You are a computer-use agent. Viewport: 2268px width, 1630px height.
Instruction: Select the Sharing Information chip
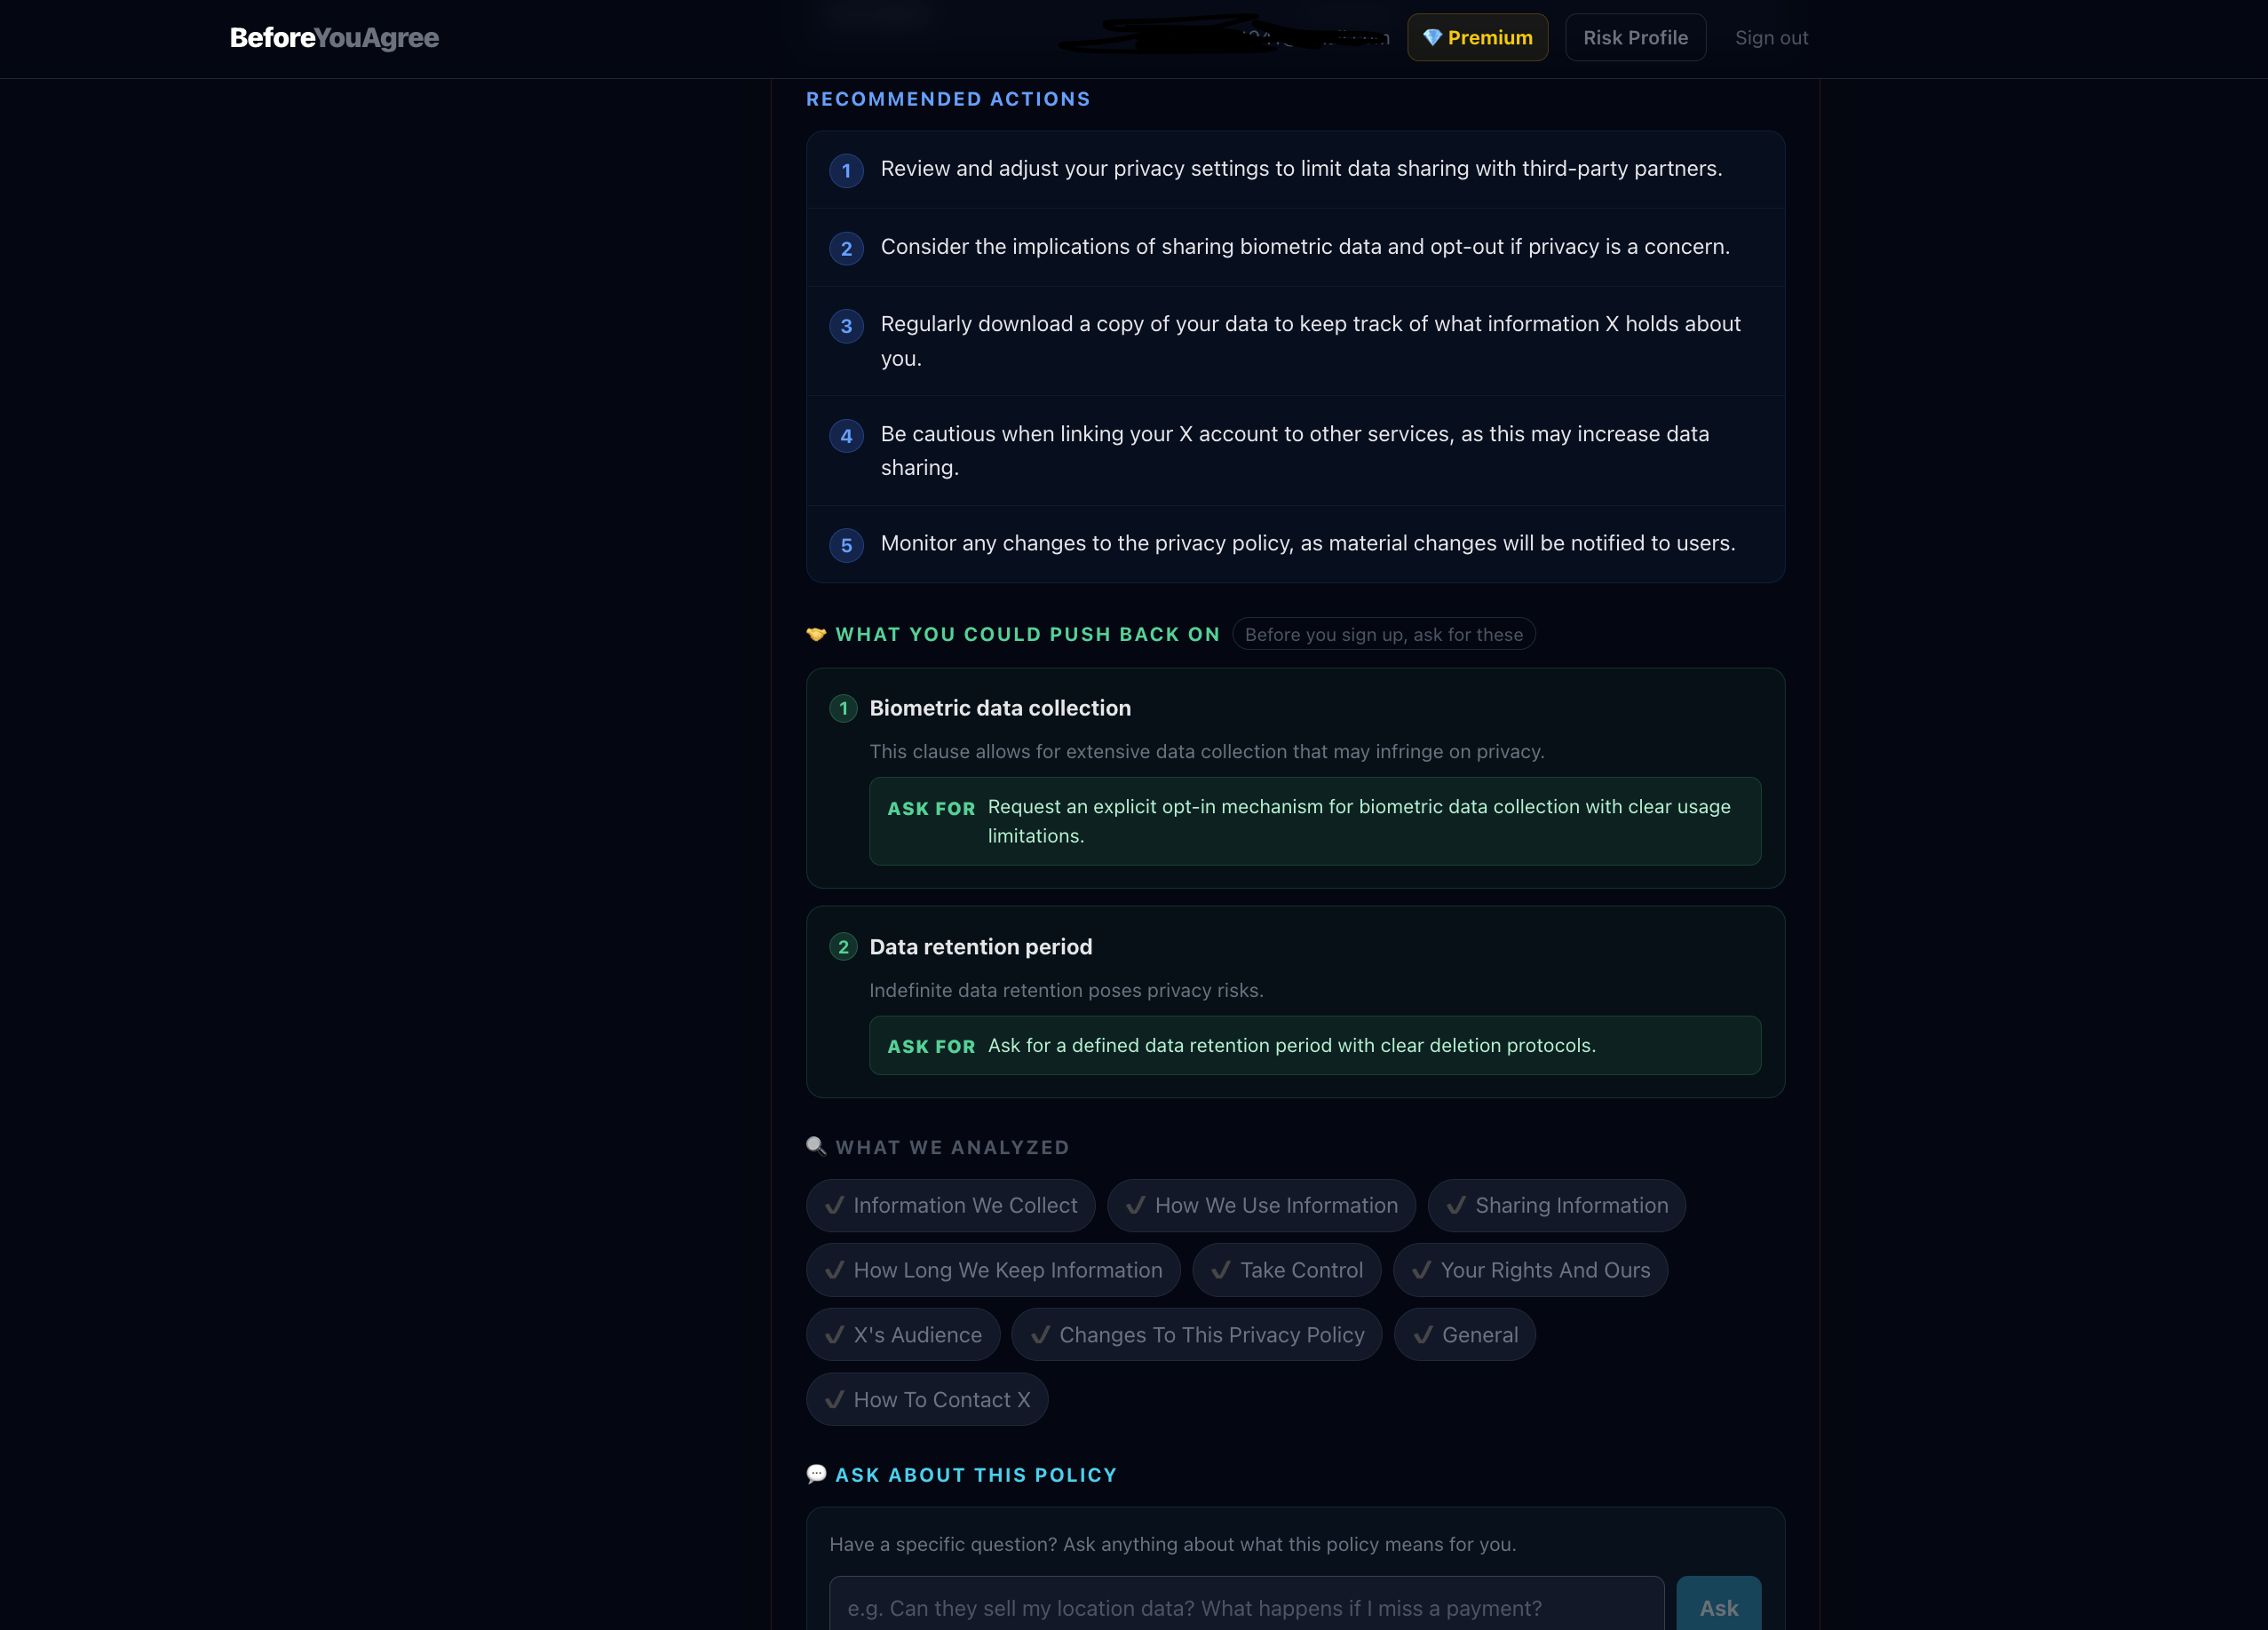[1556, 1205]
